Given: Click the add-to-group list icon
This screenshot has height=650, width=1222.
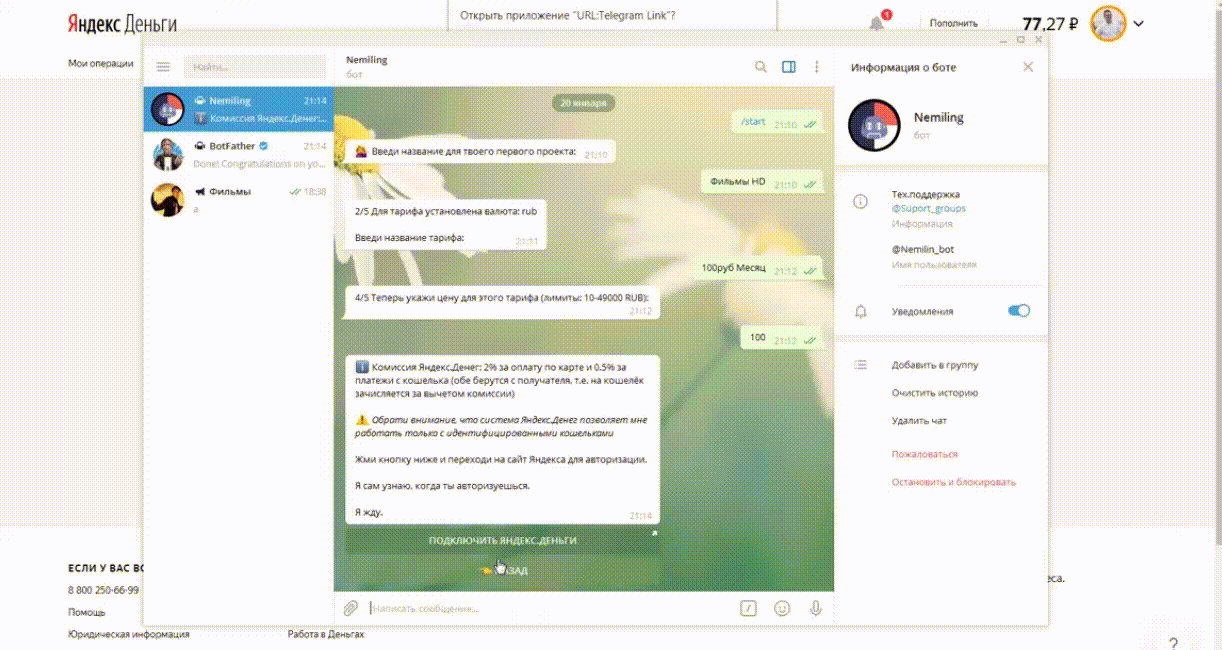Looking at the screenshot, I should pyautogui.click(x=860, y=366).
